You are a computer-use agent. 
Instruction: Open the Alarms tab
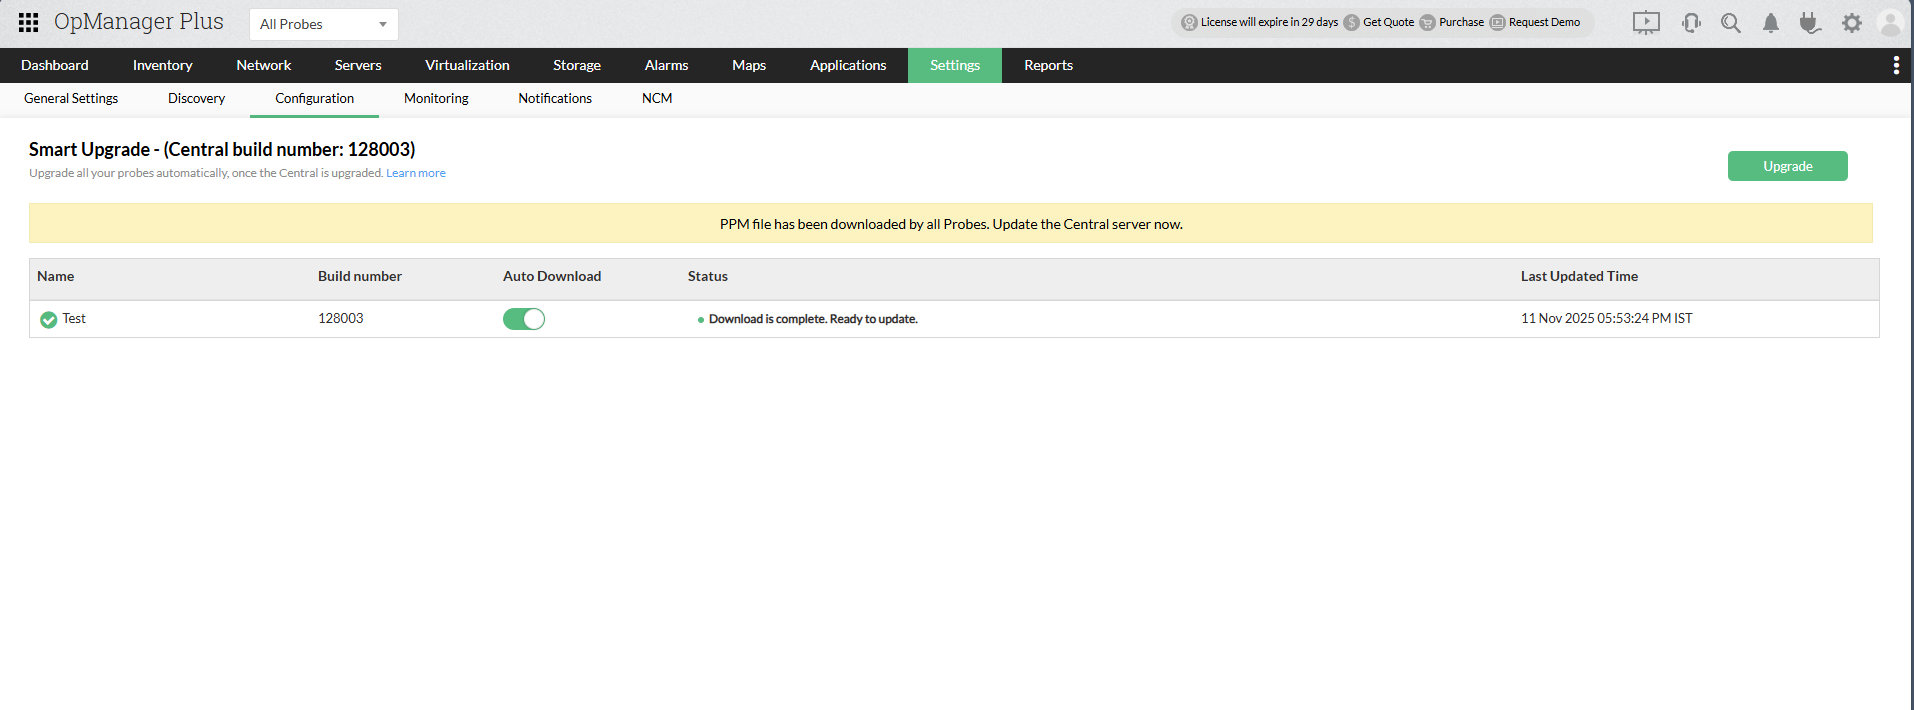pyautogui.click(x=666, y=65)
